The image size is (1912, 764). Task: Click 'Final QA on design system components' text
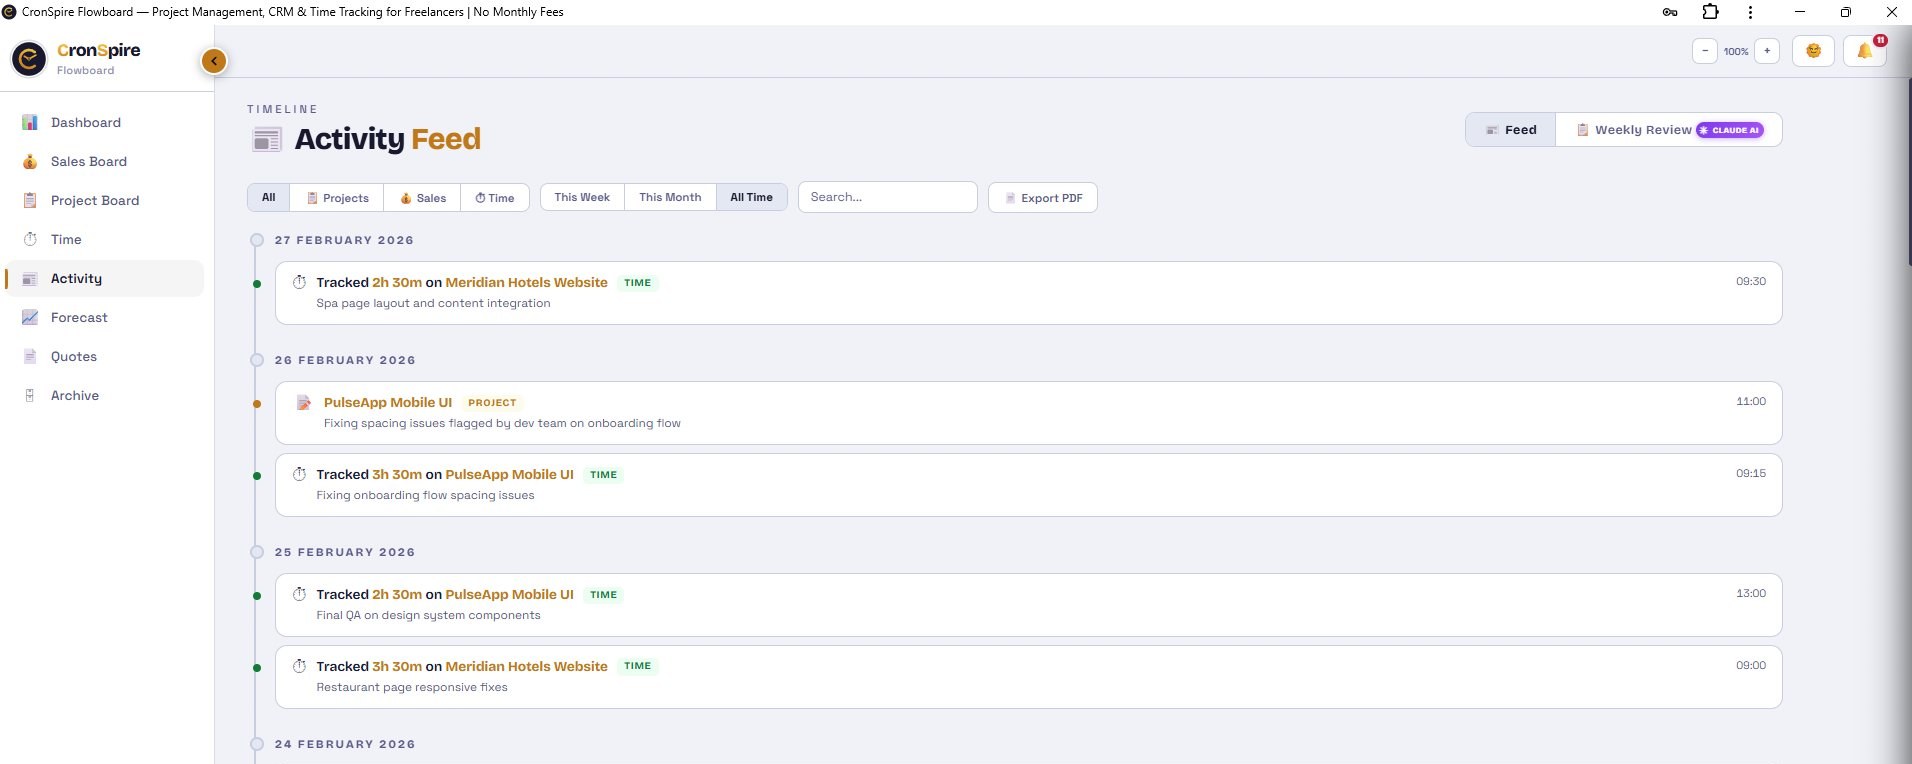coord(428,615)
